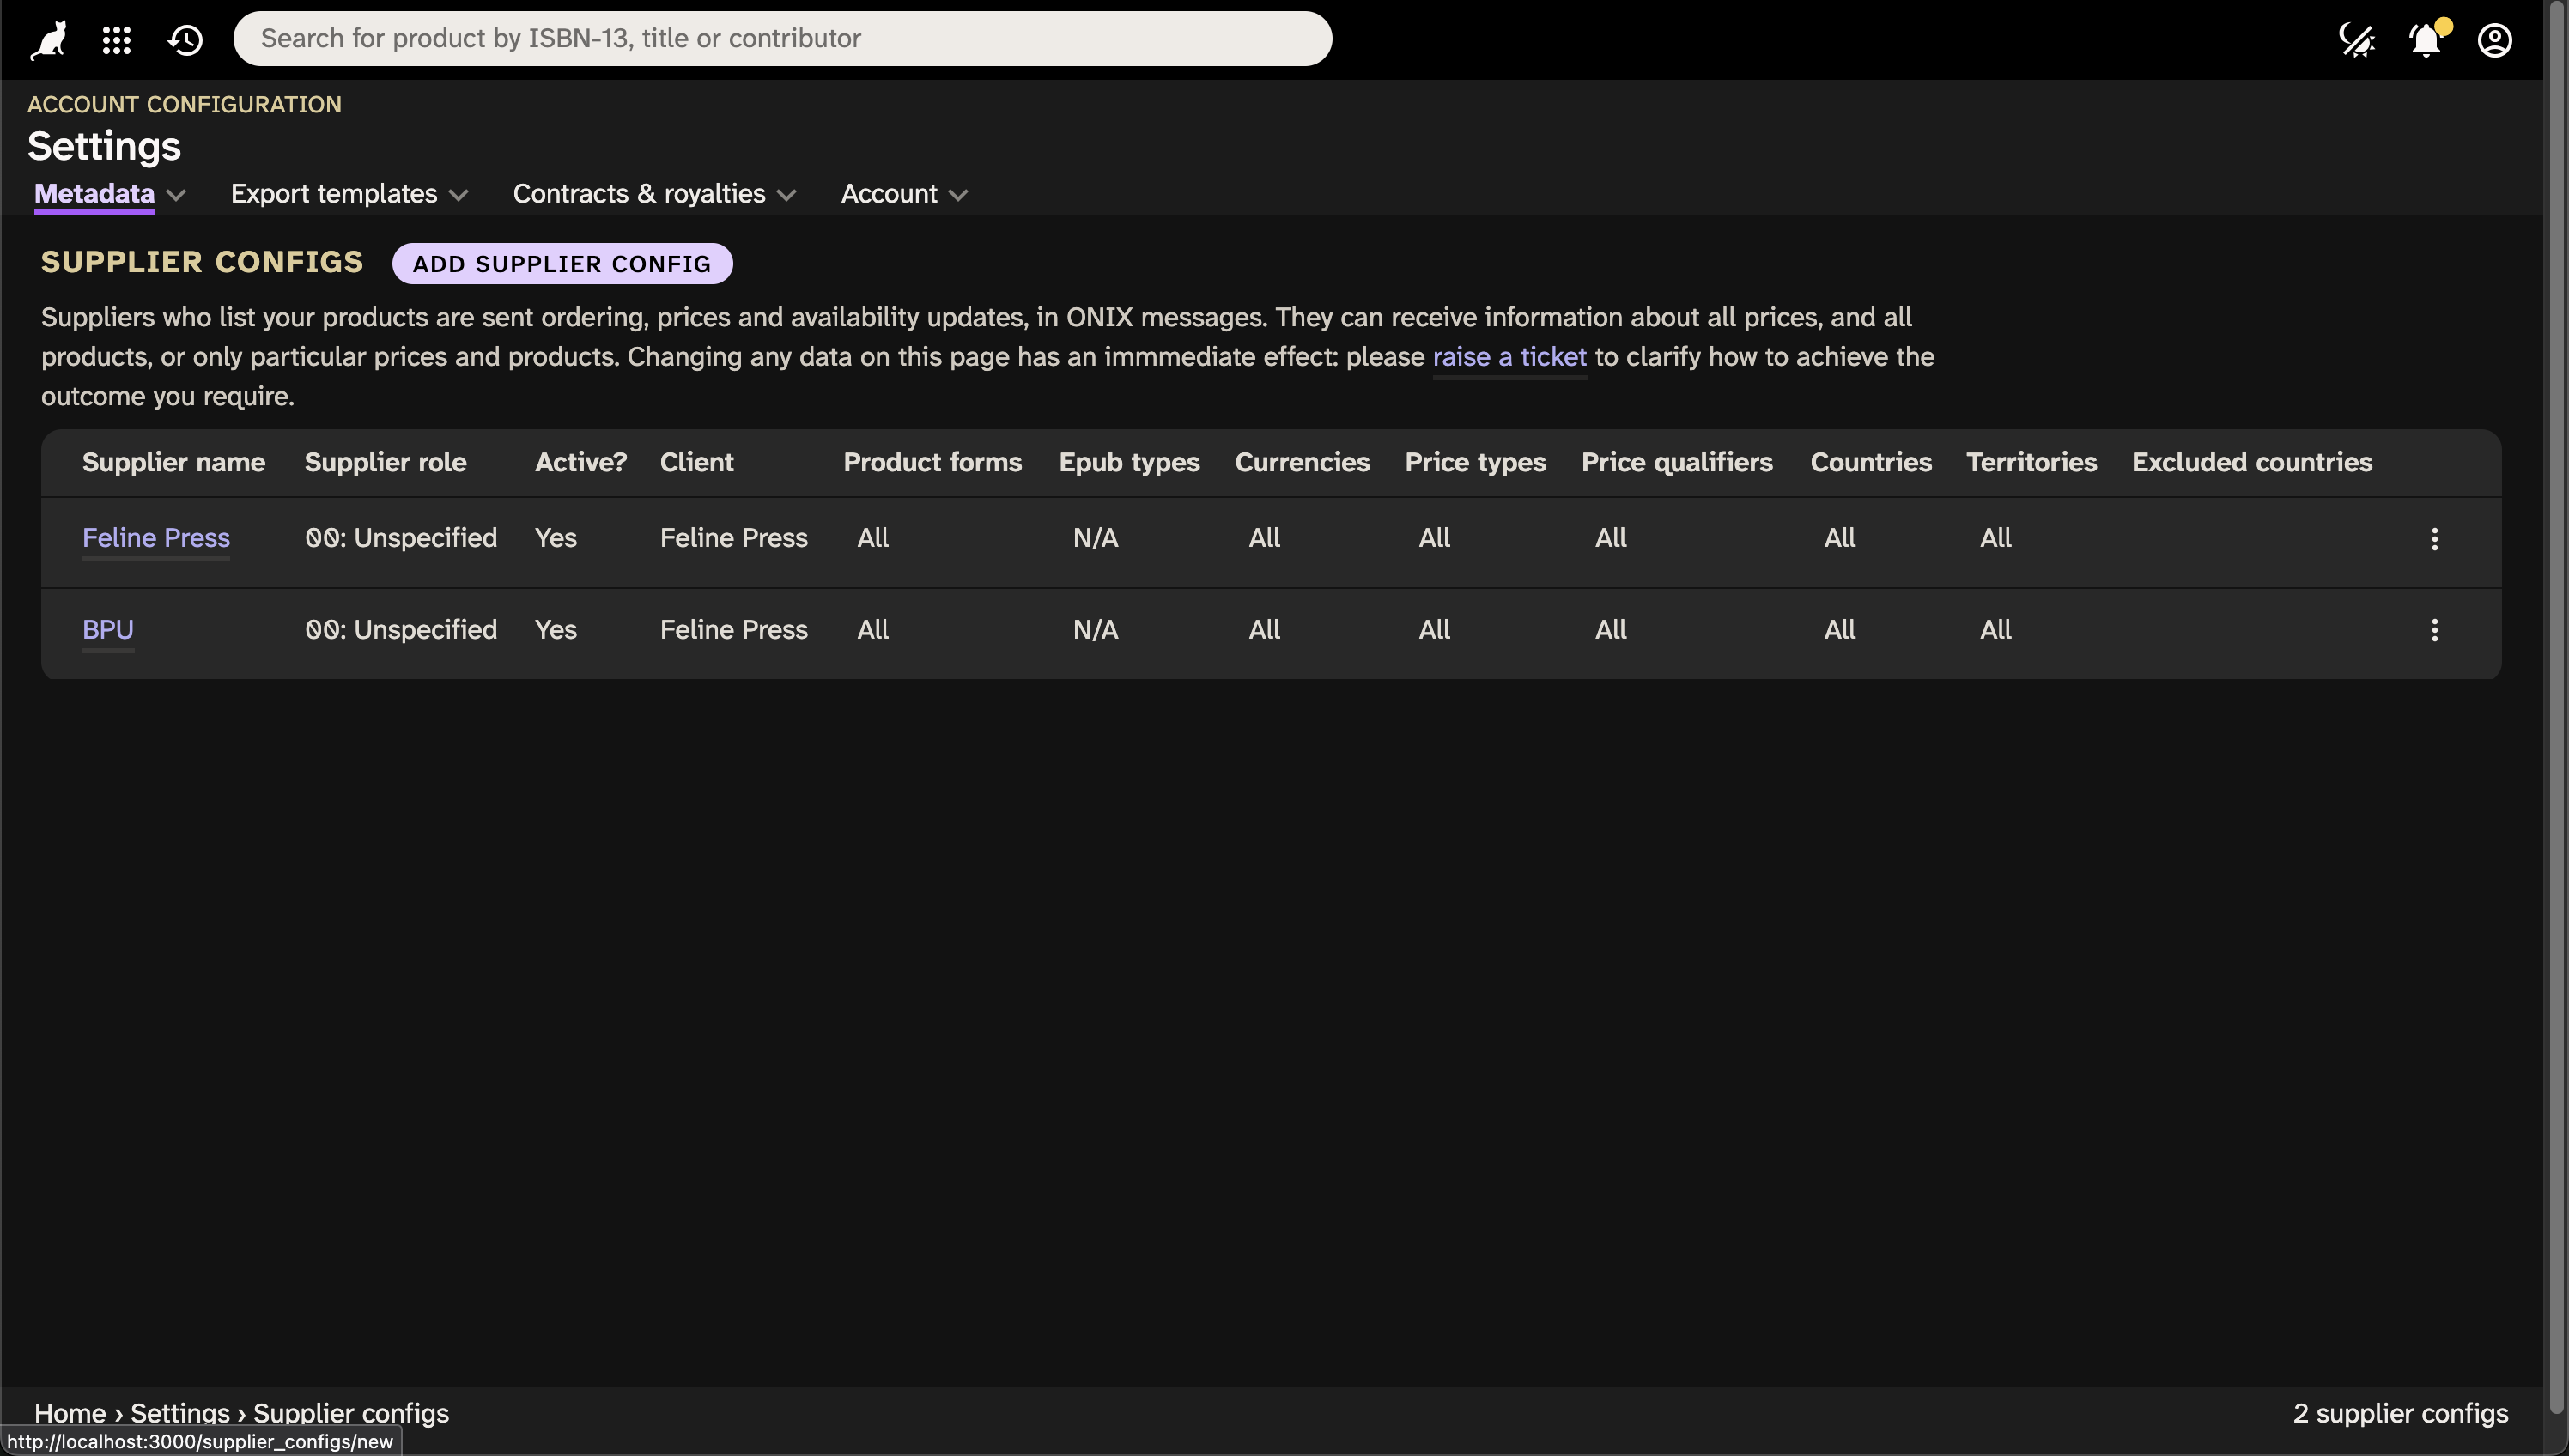Viewport: 2569px width, 1456px height.
Task: Click the notifications bell icon
Action: point(2425,40)
